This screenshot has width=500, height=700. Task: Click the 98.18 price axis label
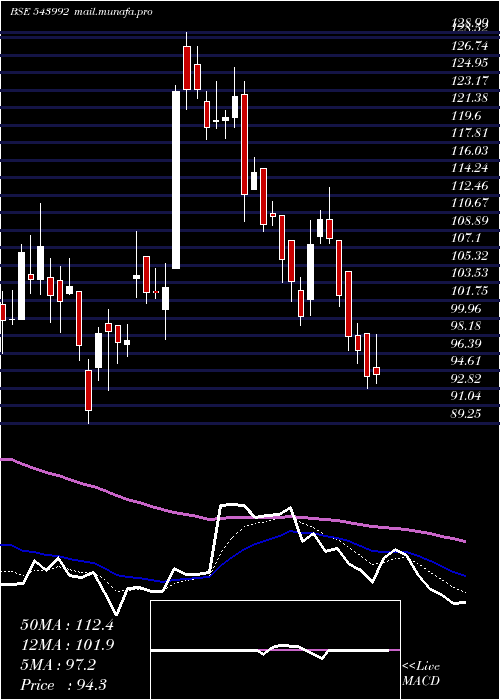tap(467, 325)
